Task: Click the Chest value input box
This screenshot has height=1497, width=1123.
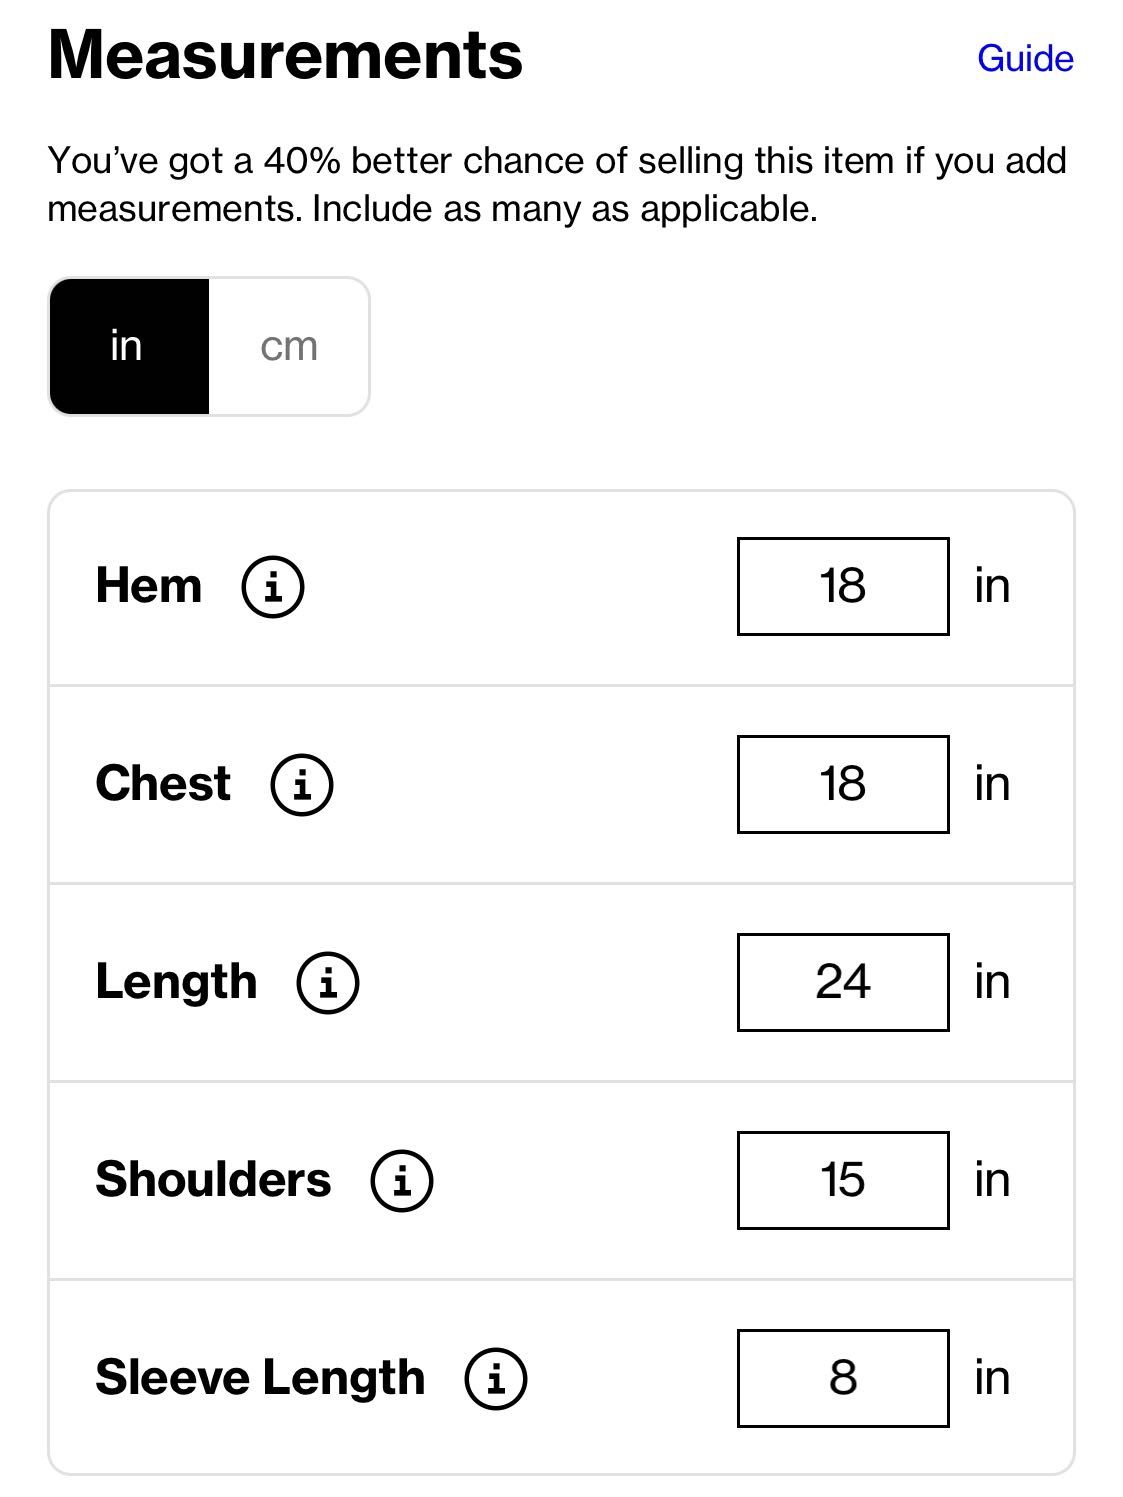Action: 842,784
